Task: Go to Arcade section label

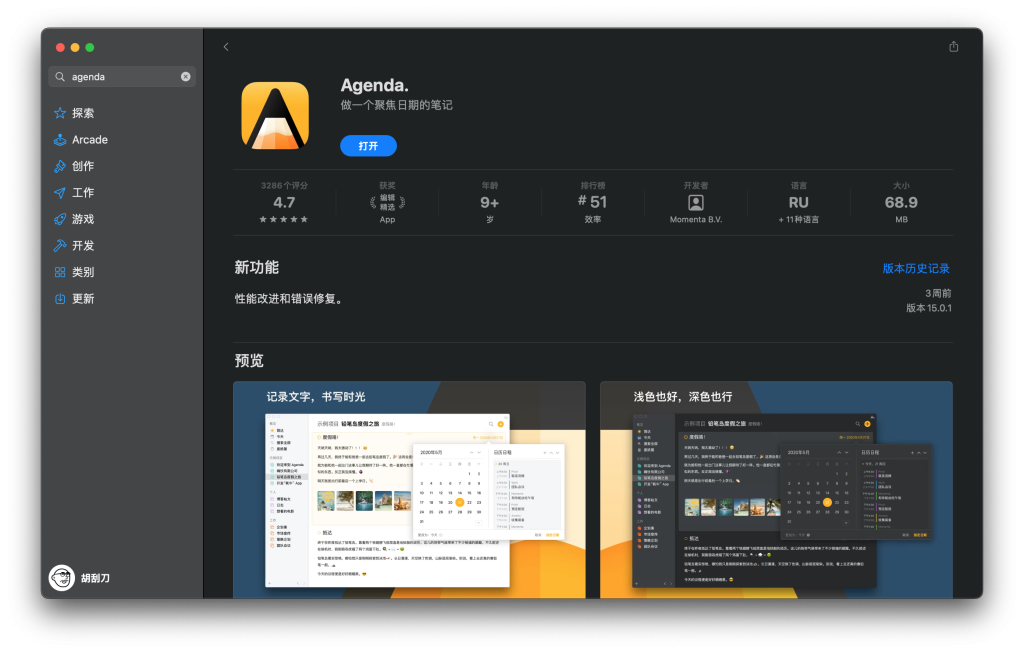Action: coord(90,140)
